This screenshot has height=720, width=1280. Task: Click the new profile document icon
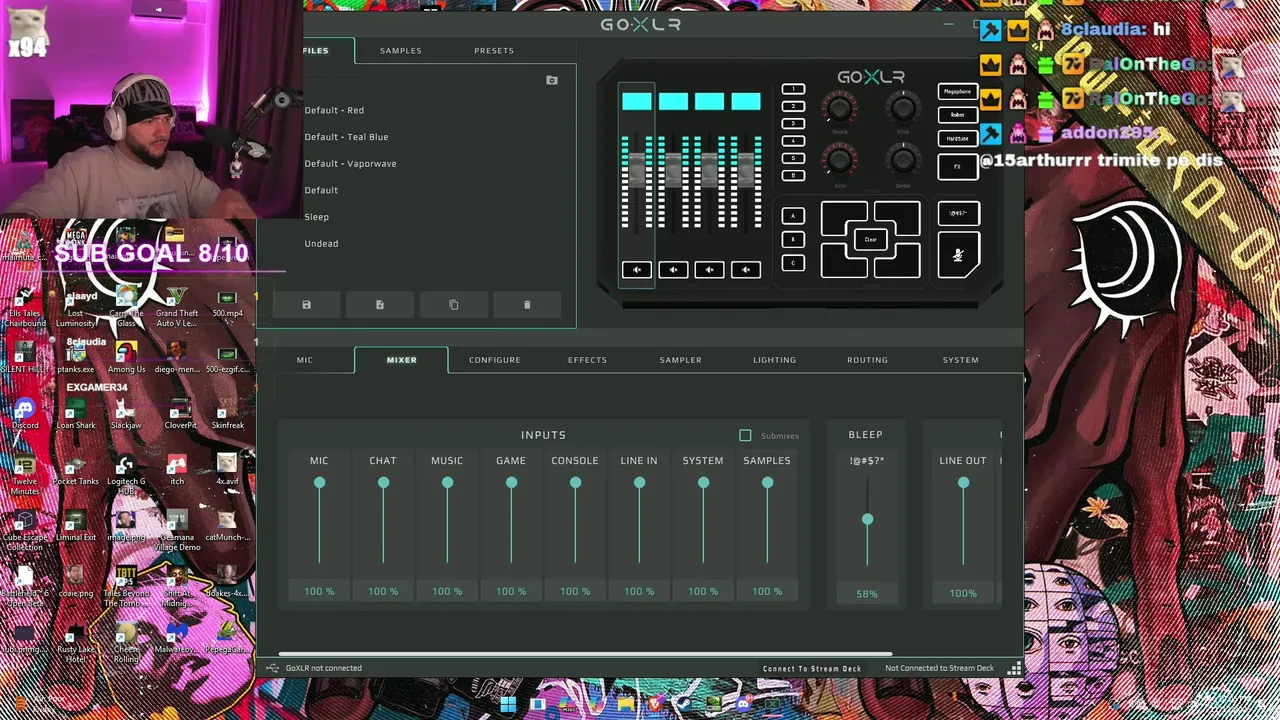tap(380, 305)
